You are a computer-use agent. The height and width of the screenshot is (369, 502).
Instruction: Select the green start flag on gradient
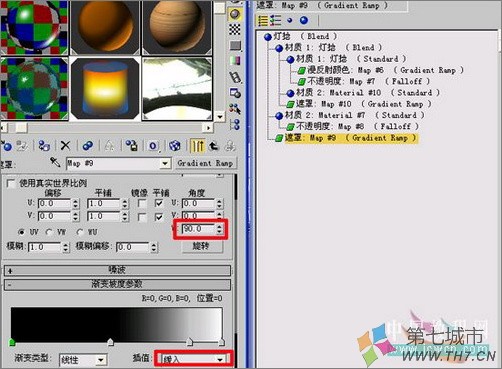pos(12,342)
